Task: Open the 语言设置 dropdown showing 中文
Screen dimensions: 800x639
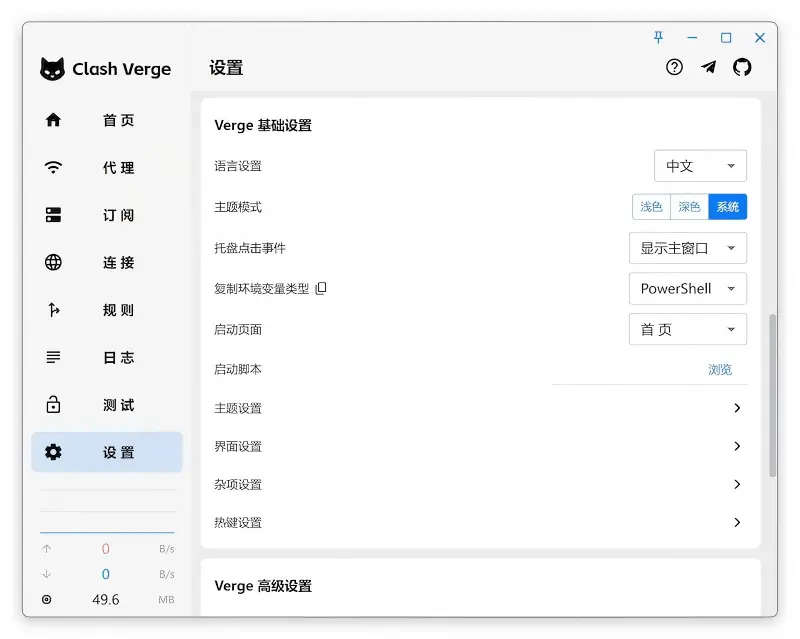Action: tap(700, 166)
